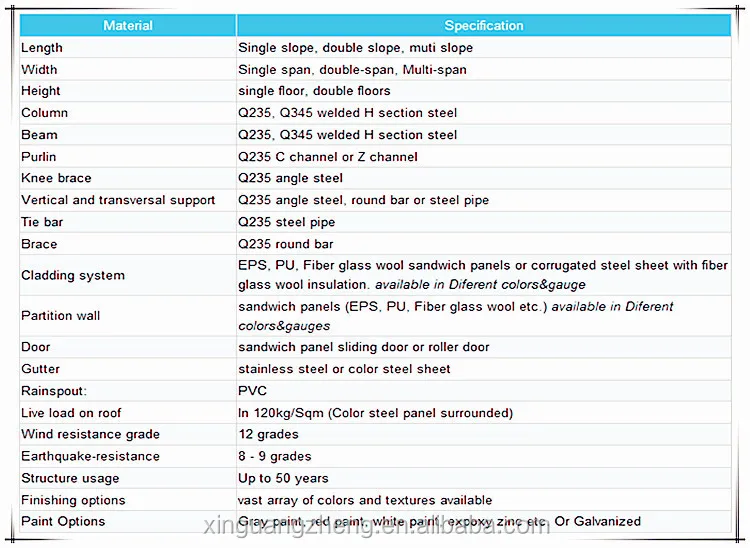Select the Length row label

tap(42, 48)
